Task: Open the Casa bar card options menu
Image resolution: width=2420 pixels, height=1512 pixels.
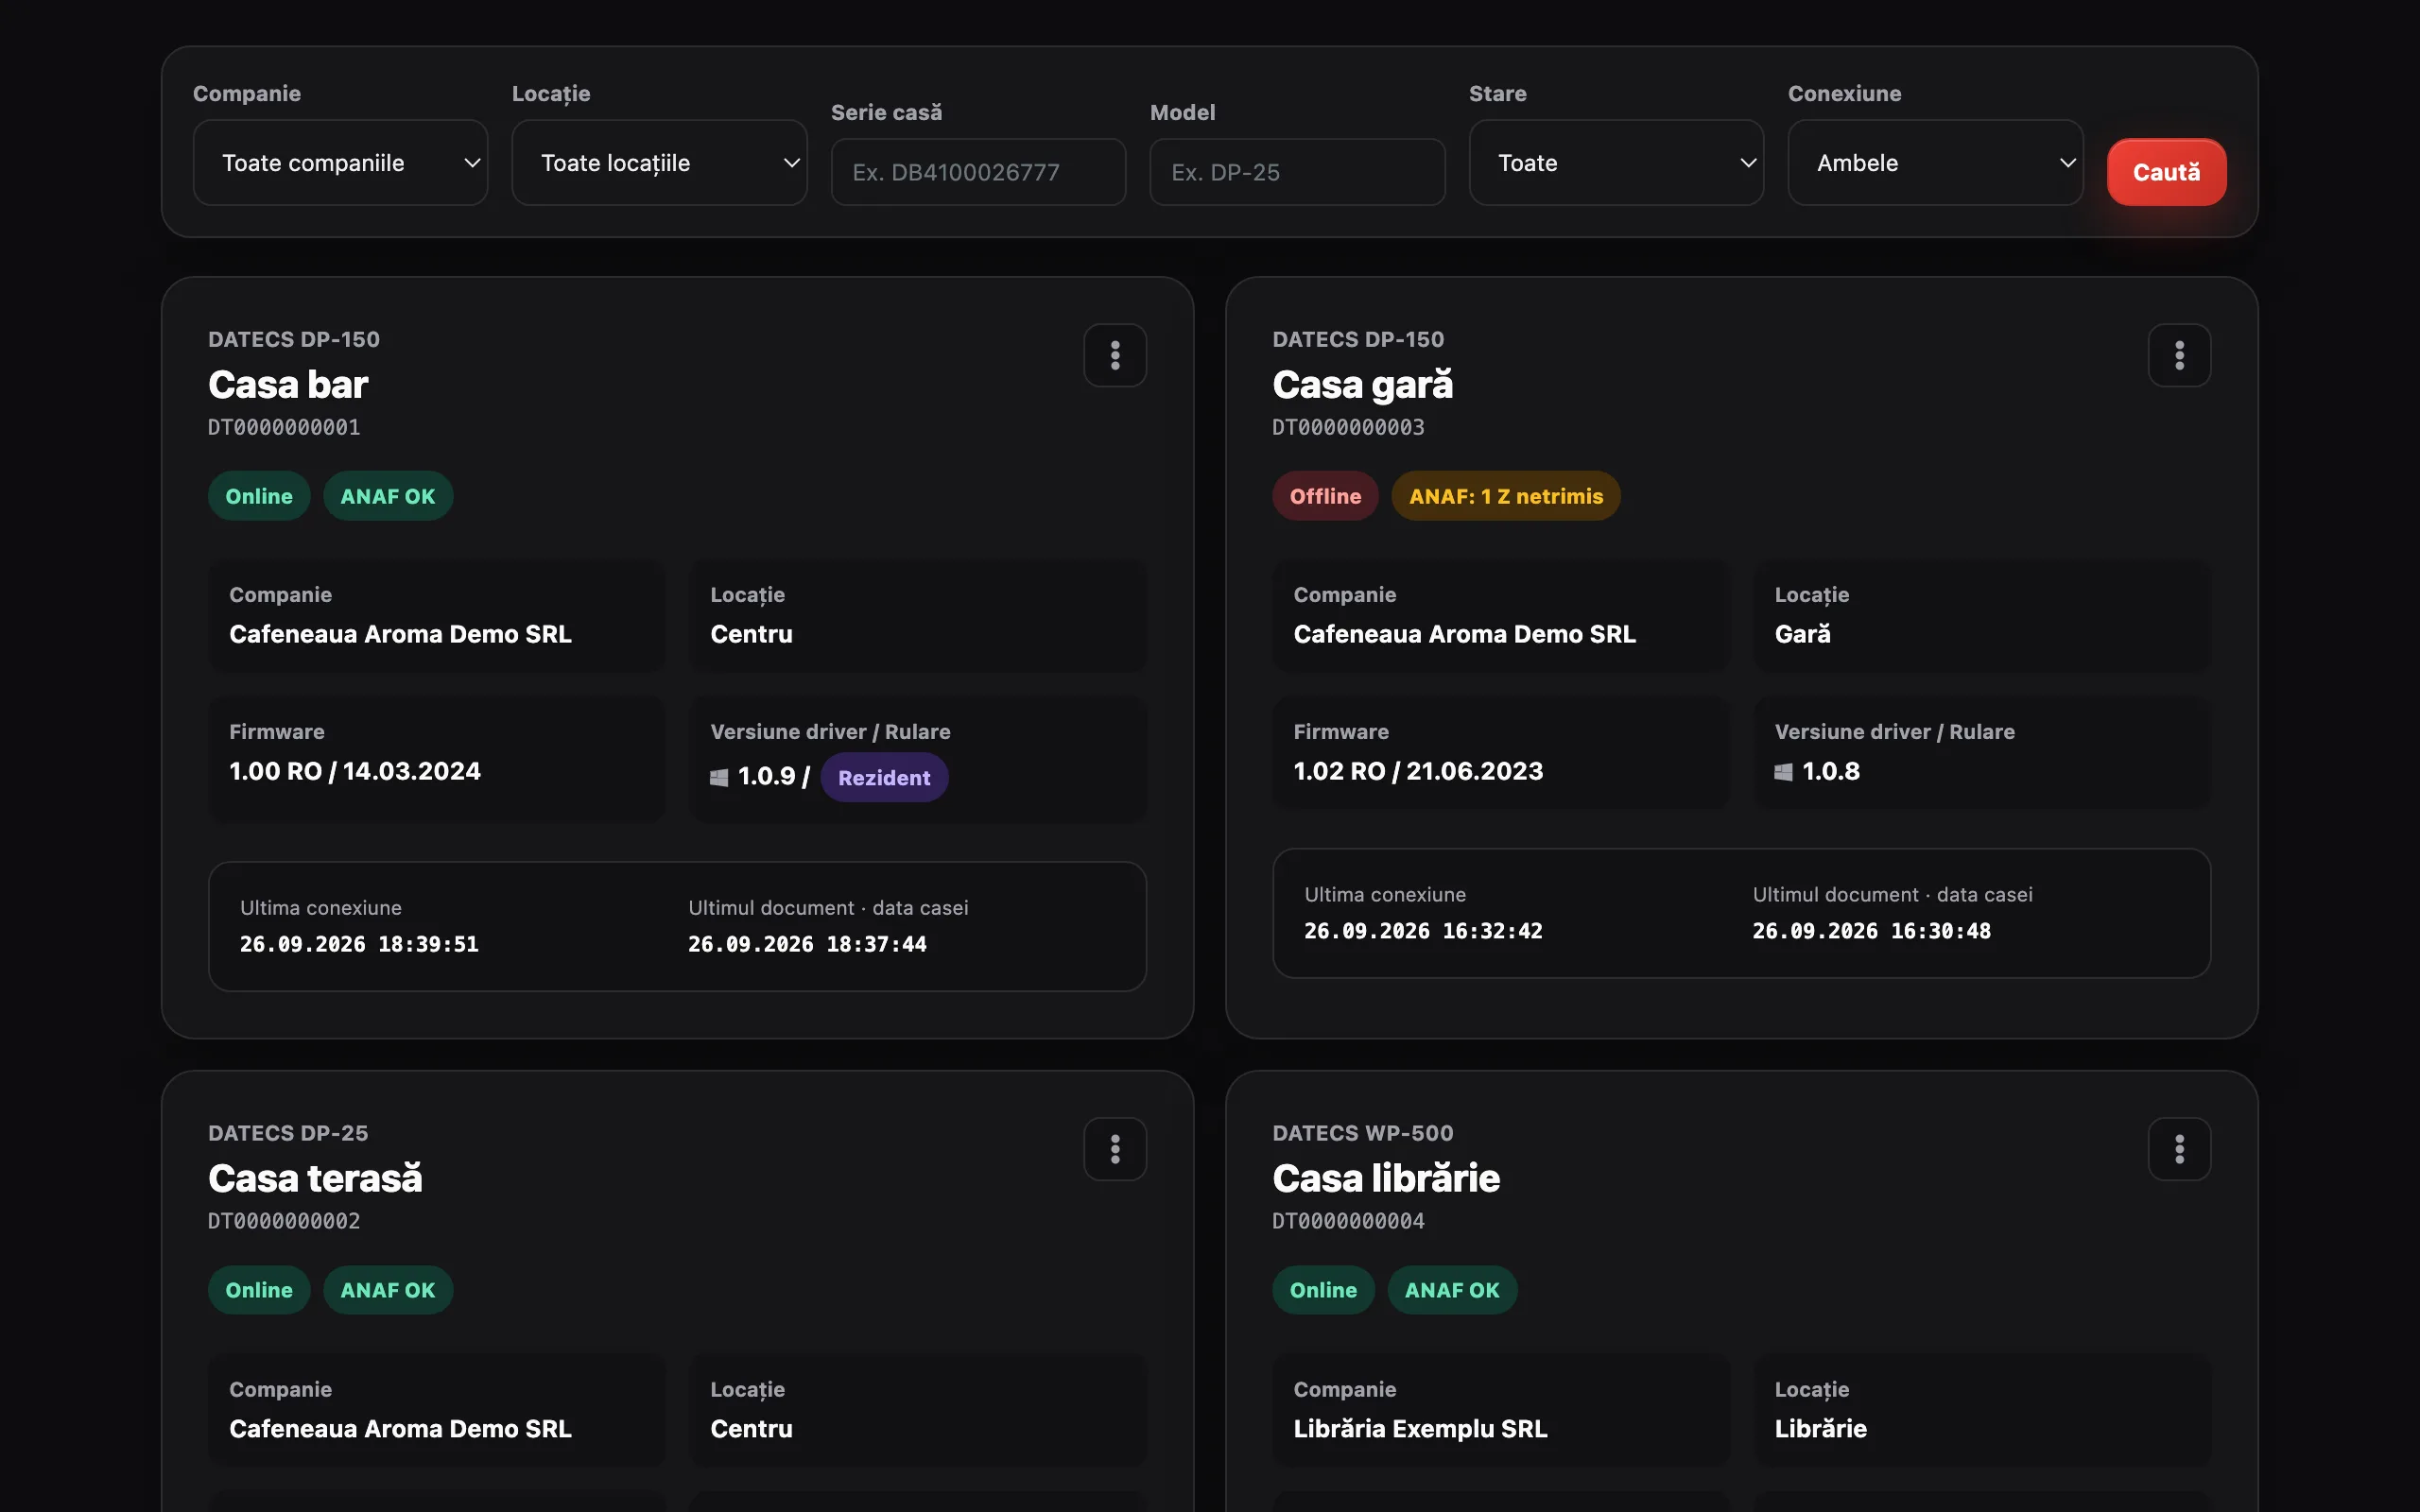Action: pyautogui.click(x=1115, y=355)
